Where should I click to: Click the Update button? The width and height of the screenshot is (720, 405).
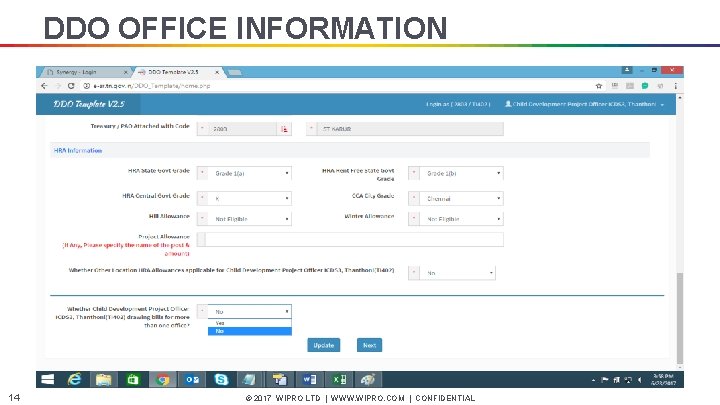(324, 345)
